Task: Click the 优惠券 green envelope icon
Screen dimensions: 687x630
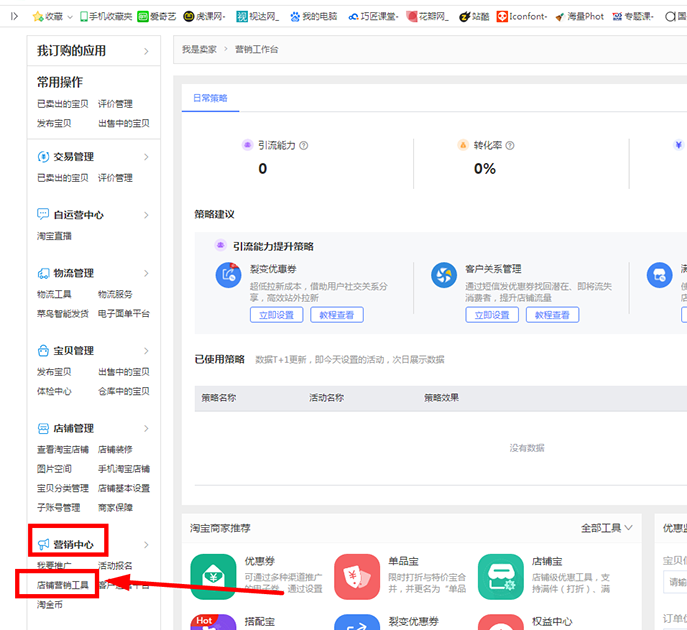Action: 212,575
